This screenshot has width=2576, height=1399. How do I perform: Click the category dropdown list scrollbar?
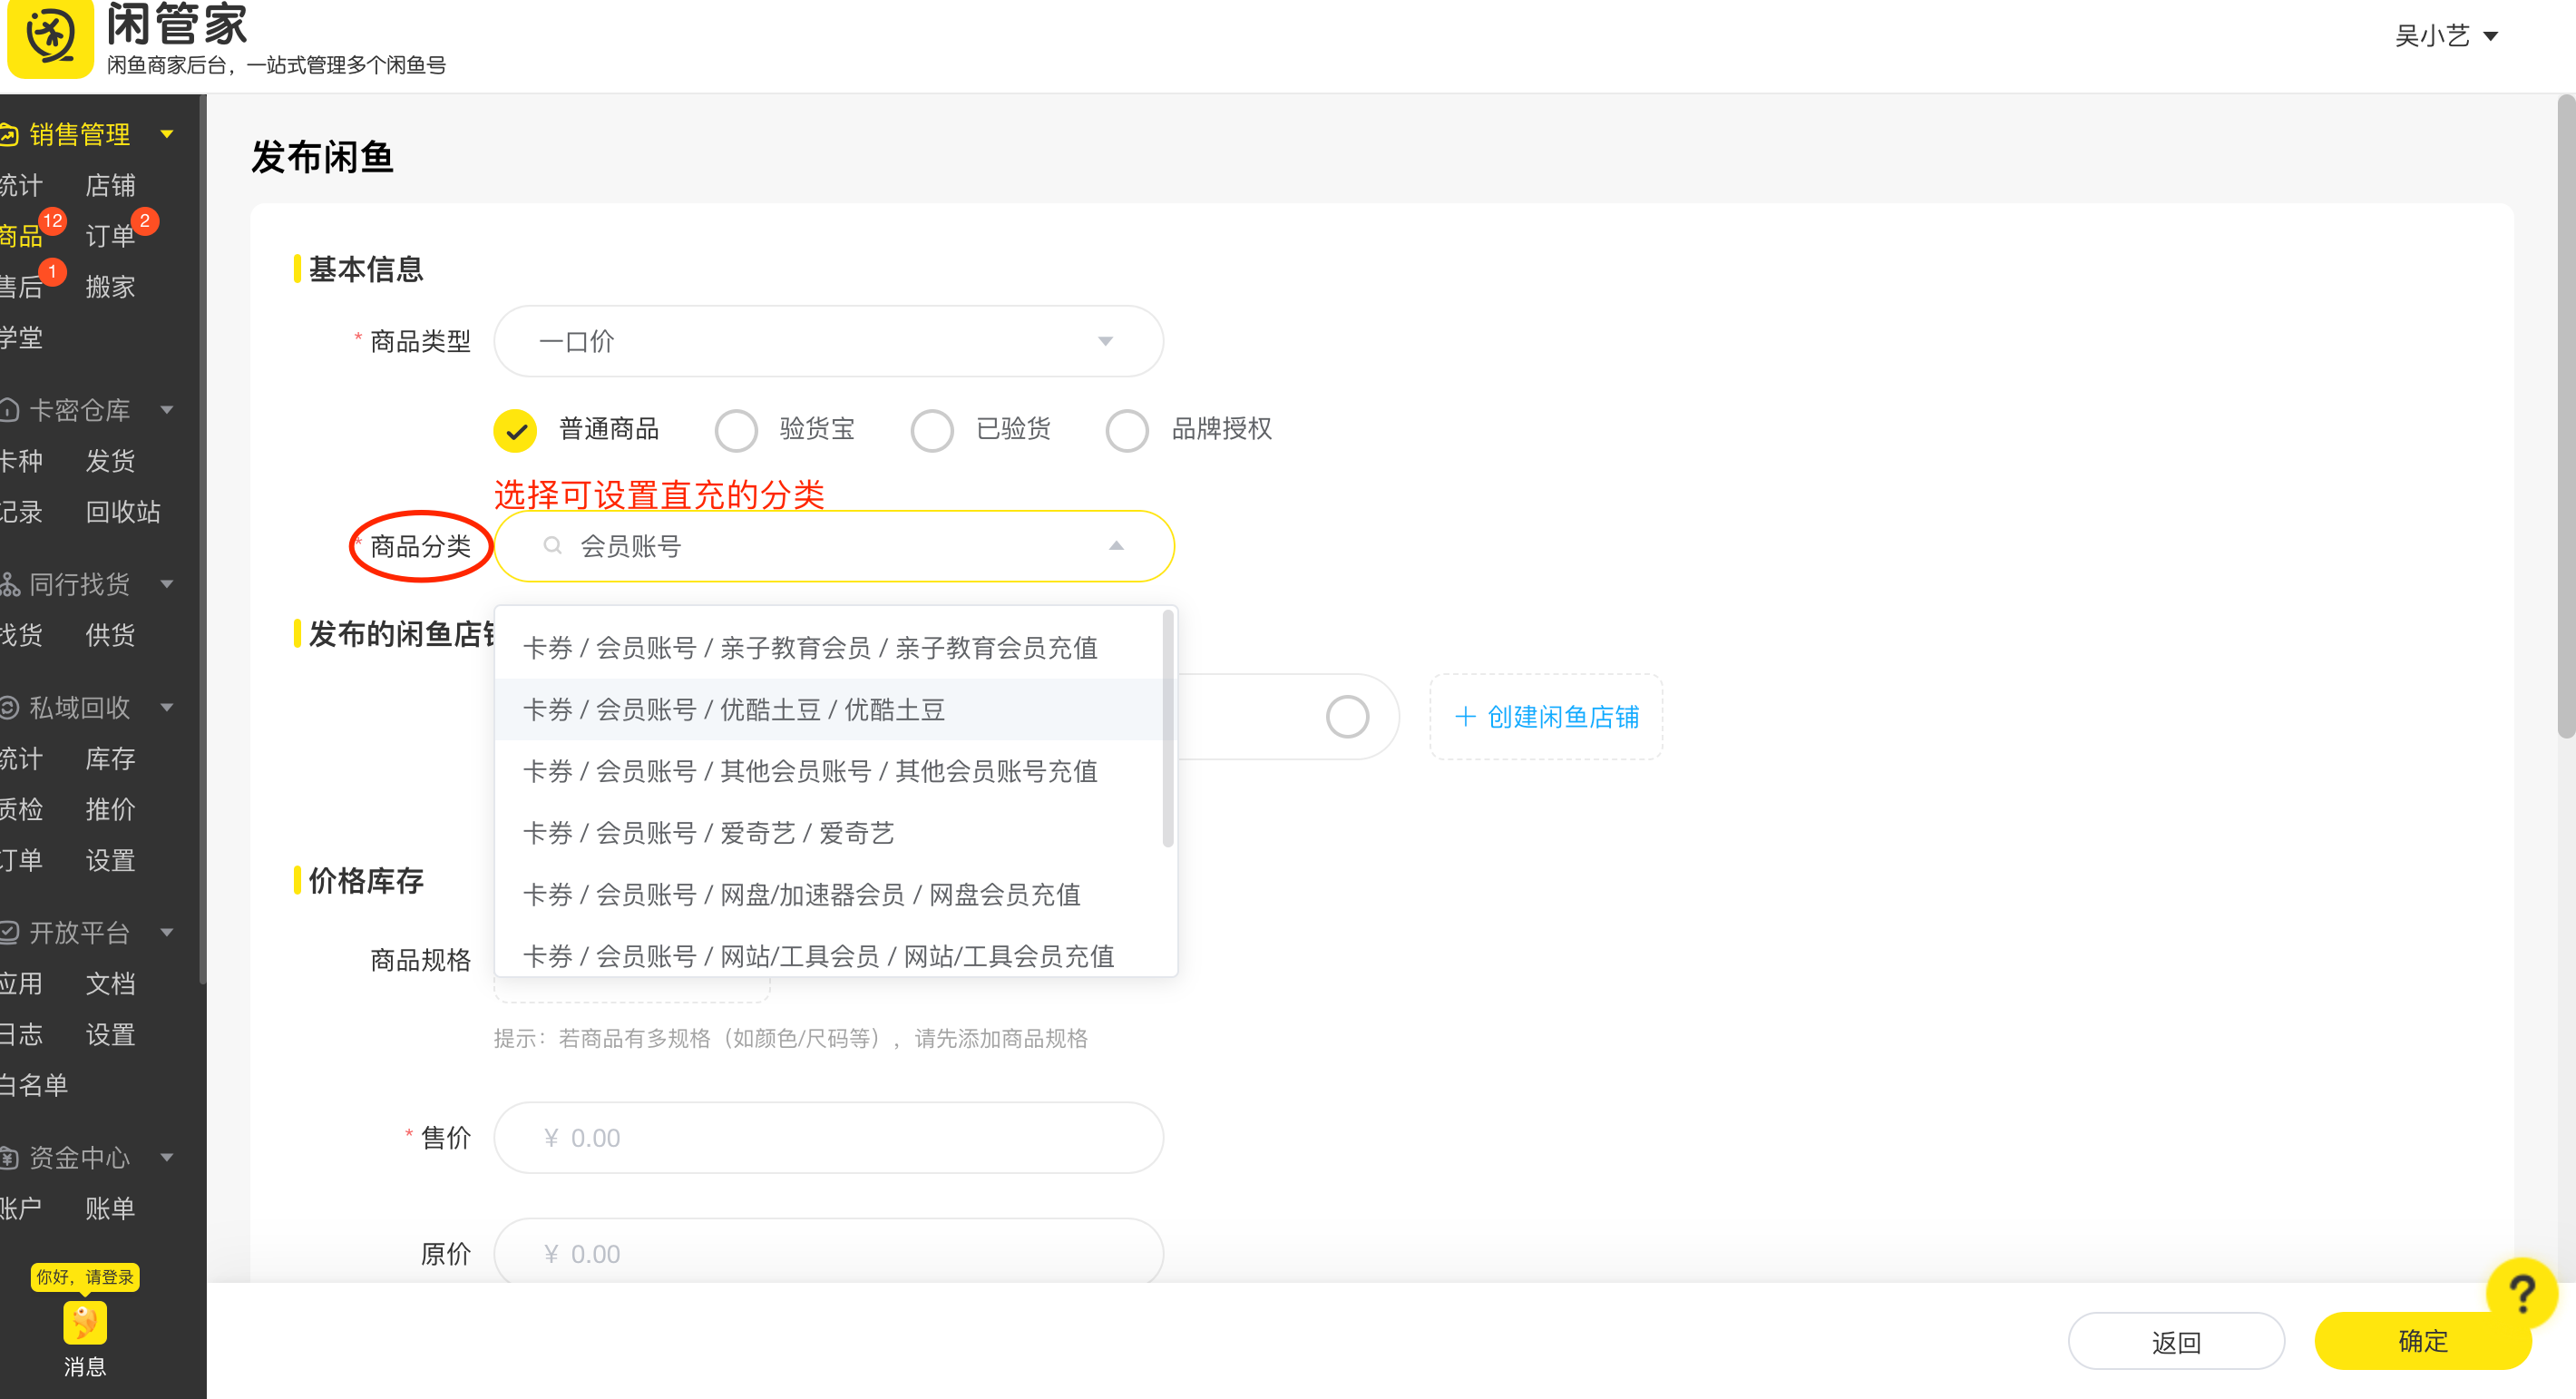[x=1167, y=730]
